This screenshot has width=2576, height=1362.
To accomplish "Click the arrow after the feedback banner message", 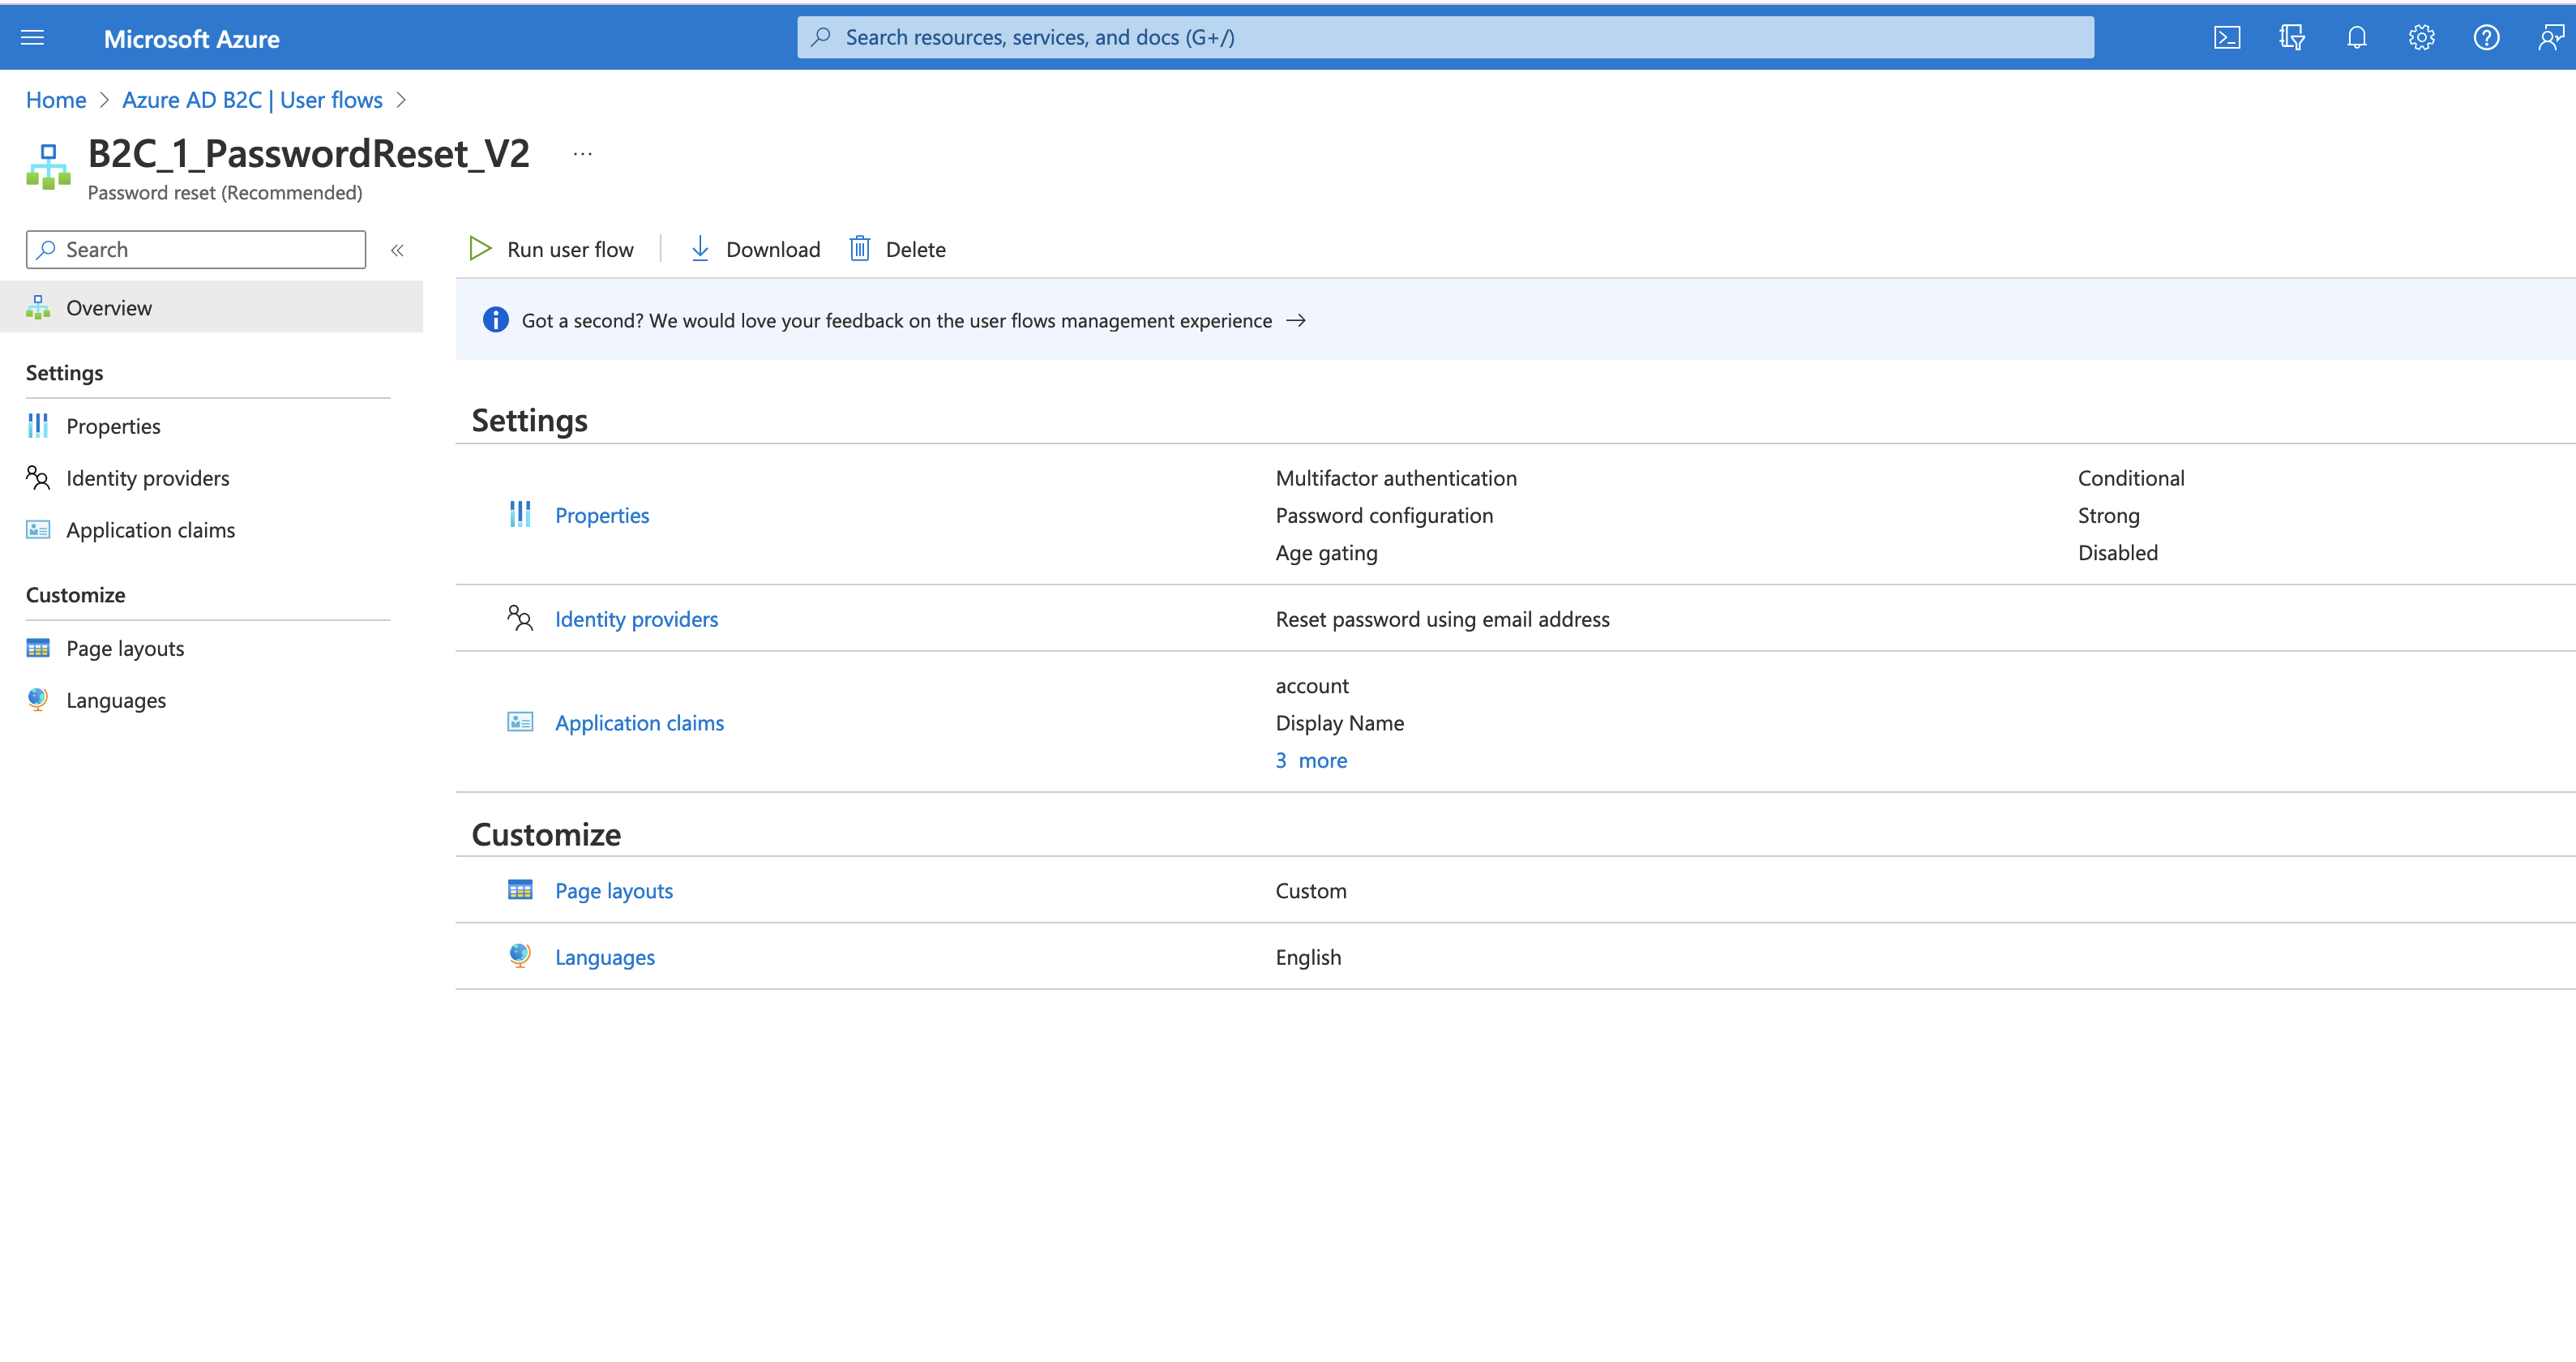I will click(x=1296, y=320).
